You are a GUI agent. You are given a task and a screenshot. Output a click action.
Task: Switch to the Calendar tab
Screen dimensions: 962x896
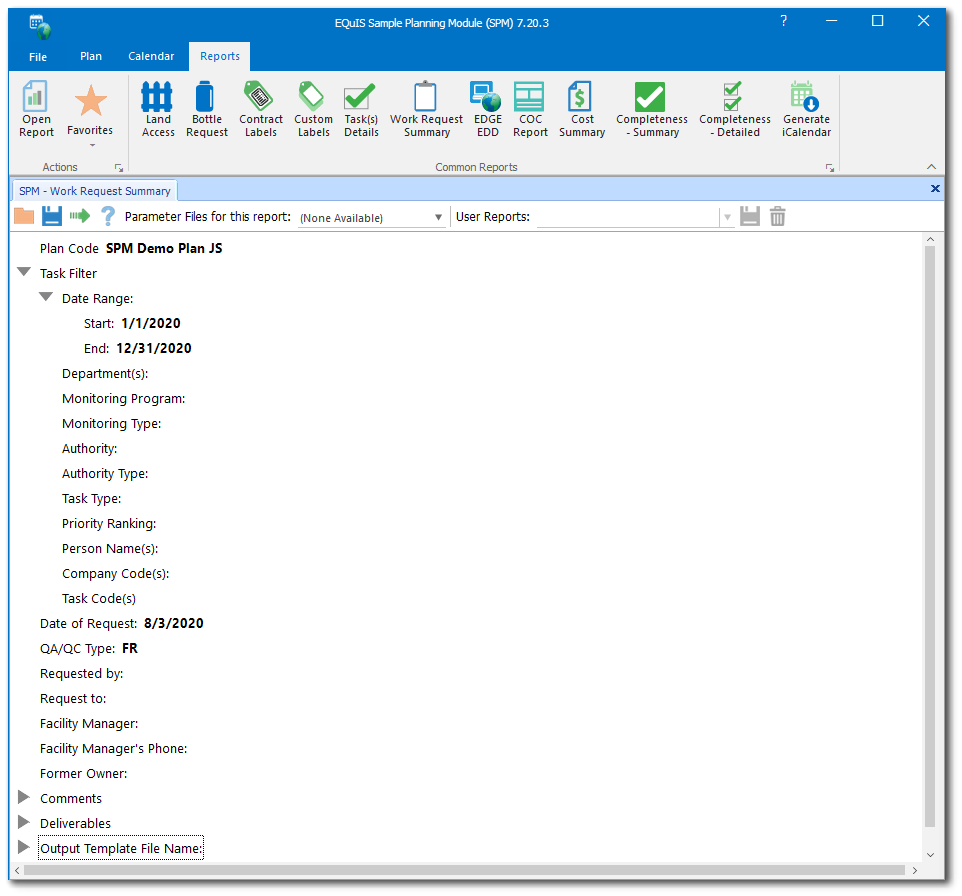(151, 56)
